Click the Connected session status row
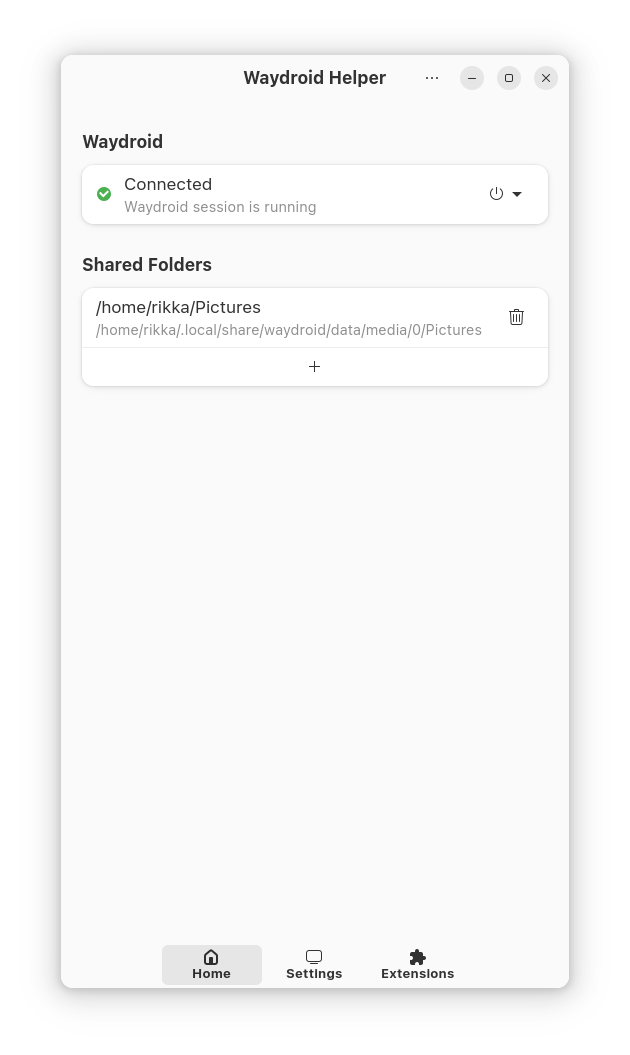 tap(315, 194)
